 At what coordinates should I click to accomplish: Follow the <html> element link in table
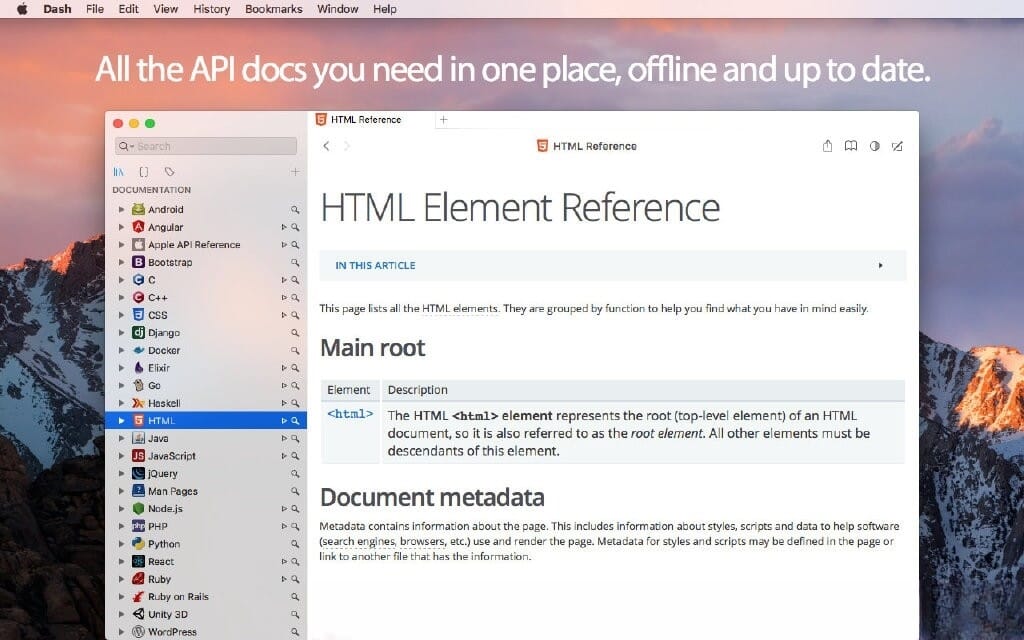point(350,414)
